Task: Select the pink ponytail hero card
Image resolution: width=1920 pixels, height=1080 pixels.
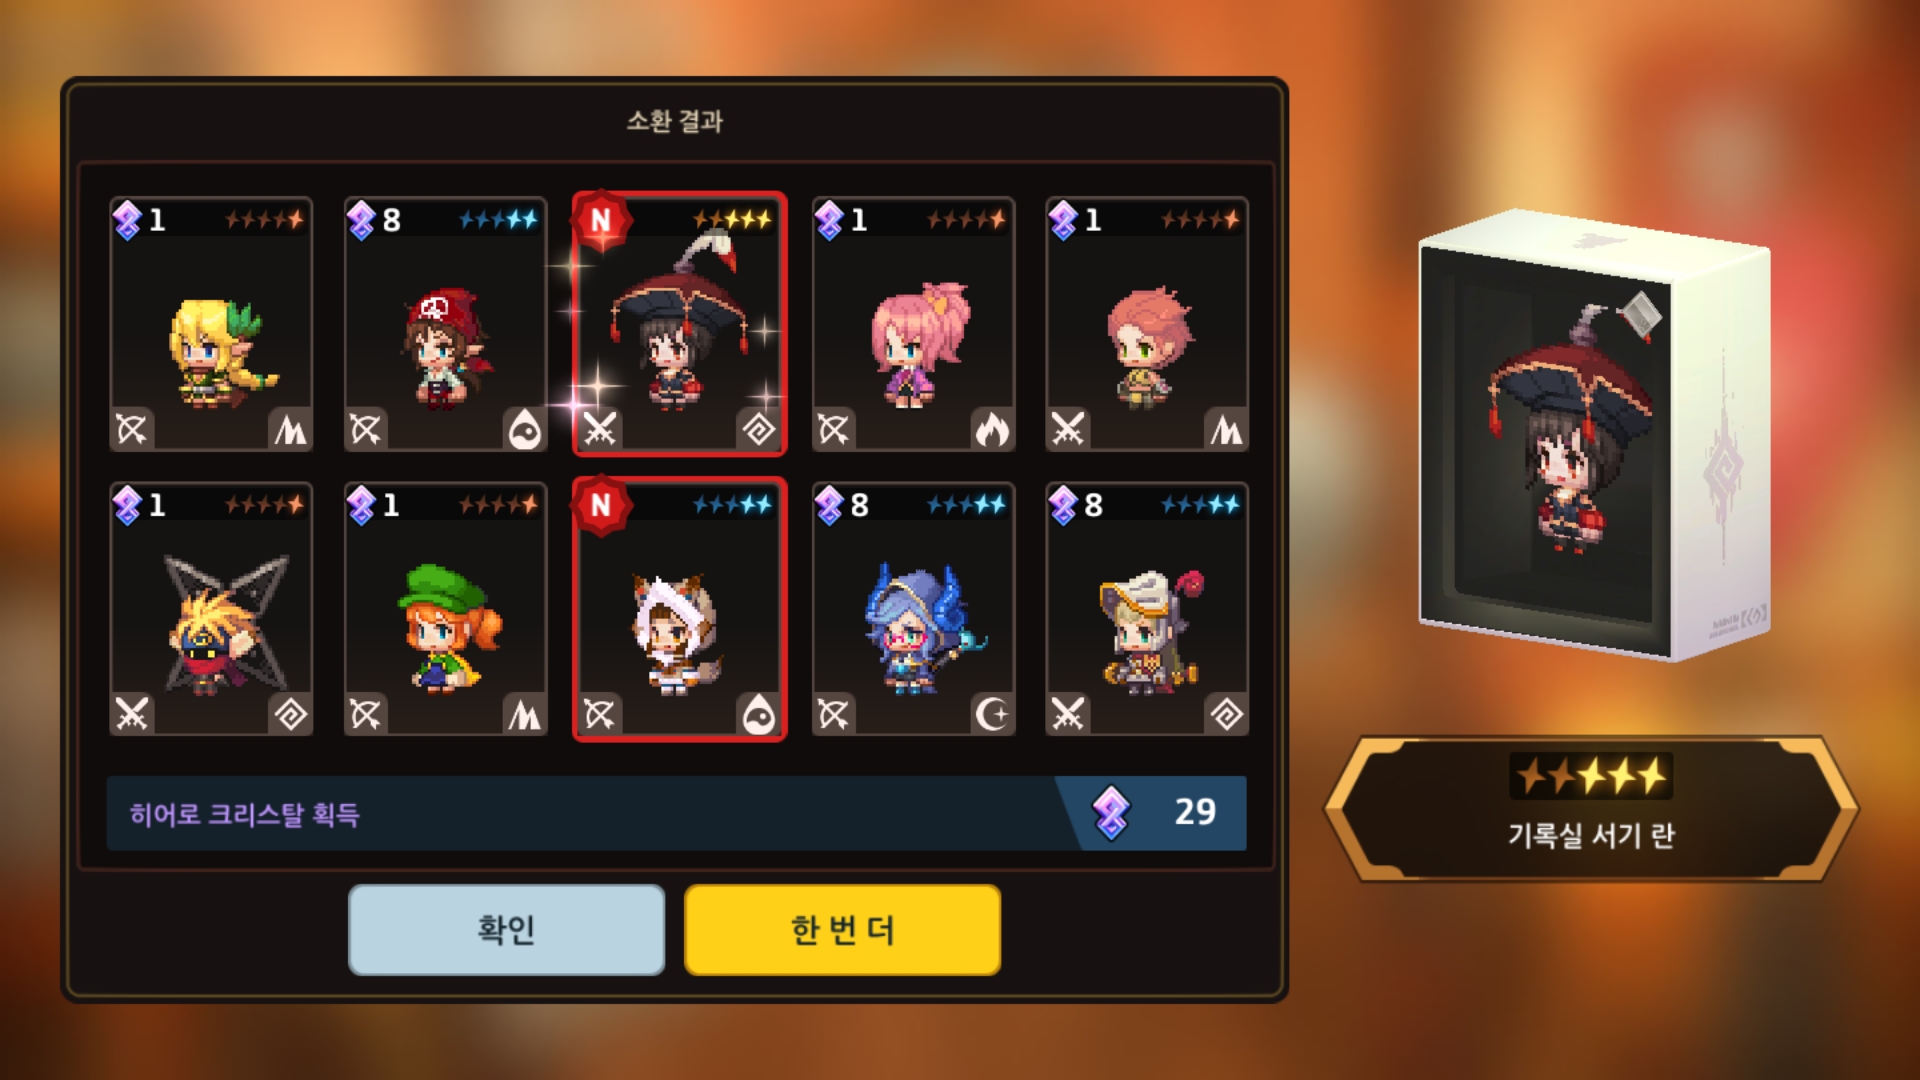Action: point(913,324)
